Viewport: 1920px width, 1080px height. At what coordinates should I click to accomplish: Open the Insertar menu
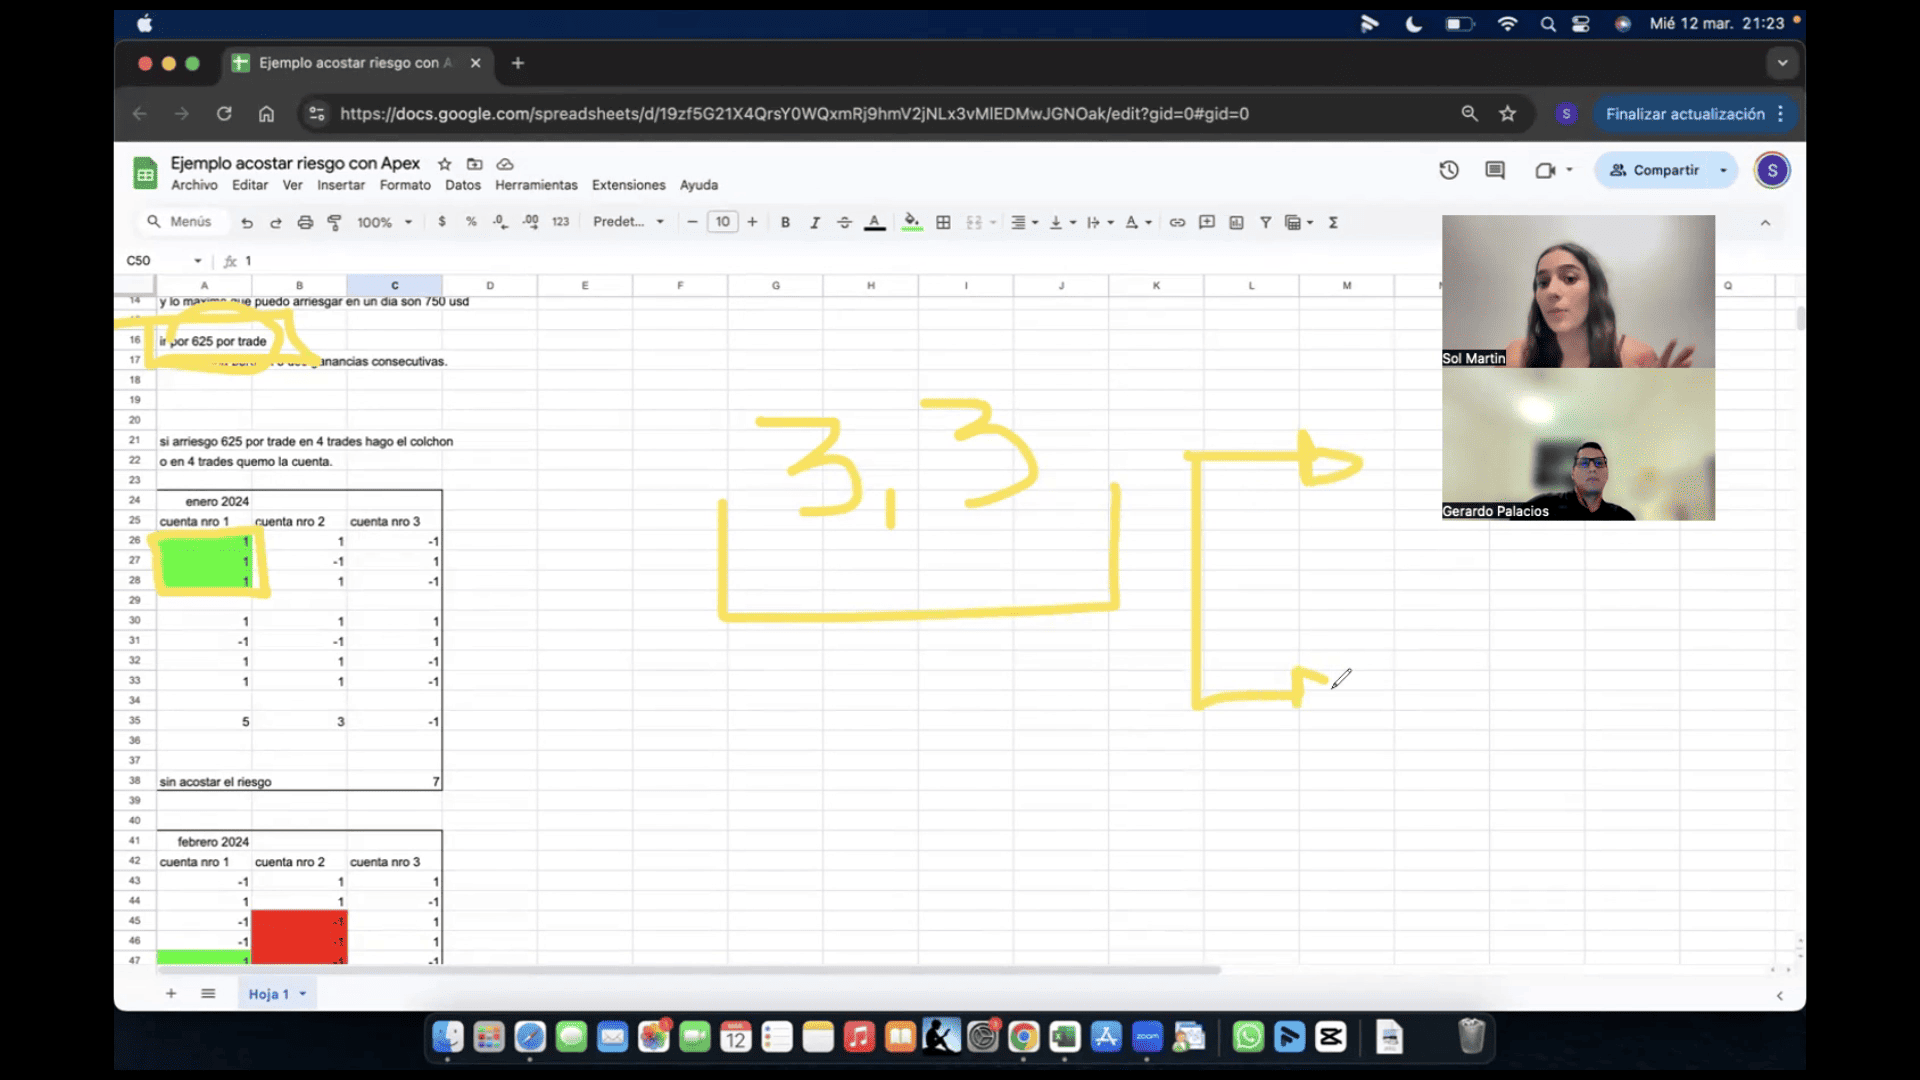coord(341,185)
